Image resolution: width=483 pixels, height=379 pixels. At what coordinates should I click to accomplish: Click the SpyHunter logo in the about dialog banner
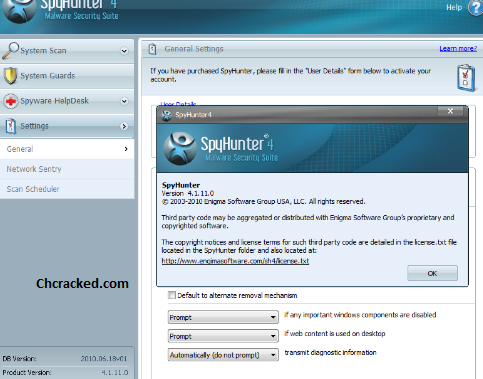pos(180,148)
